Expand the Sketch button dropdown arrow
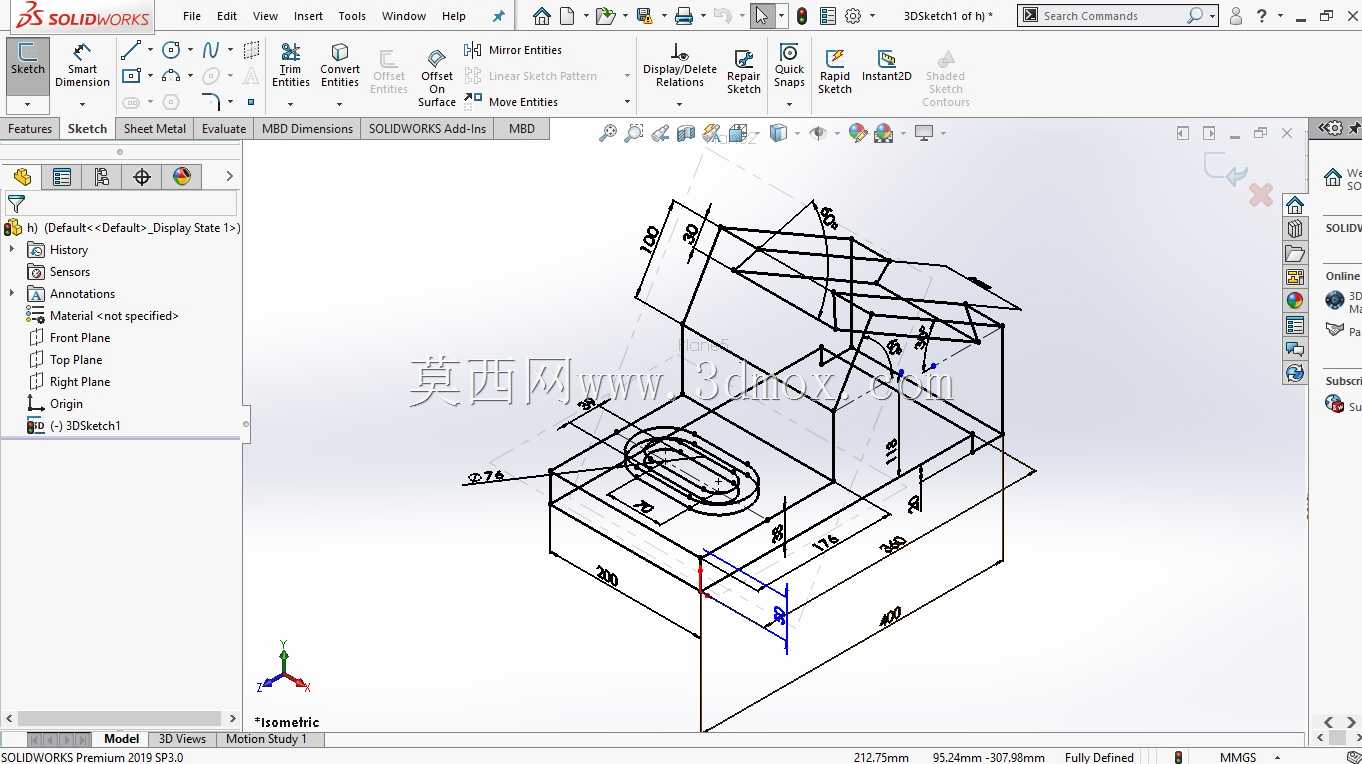Image resolution: width=1362 pixels, height=764 pixels. click(28, 104)
